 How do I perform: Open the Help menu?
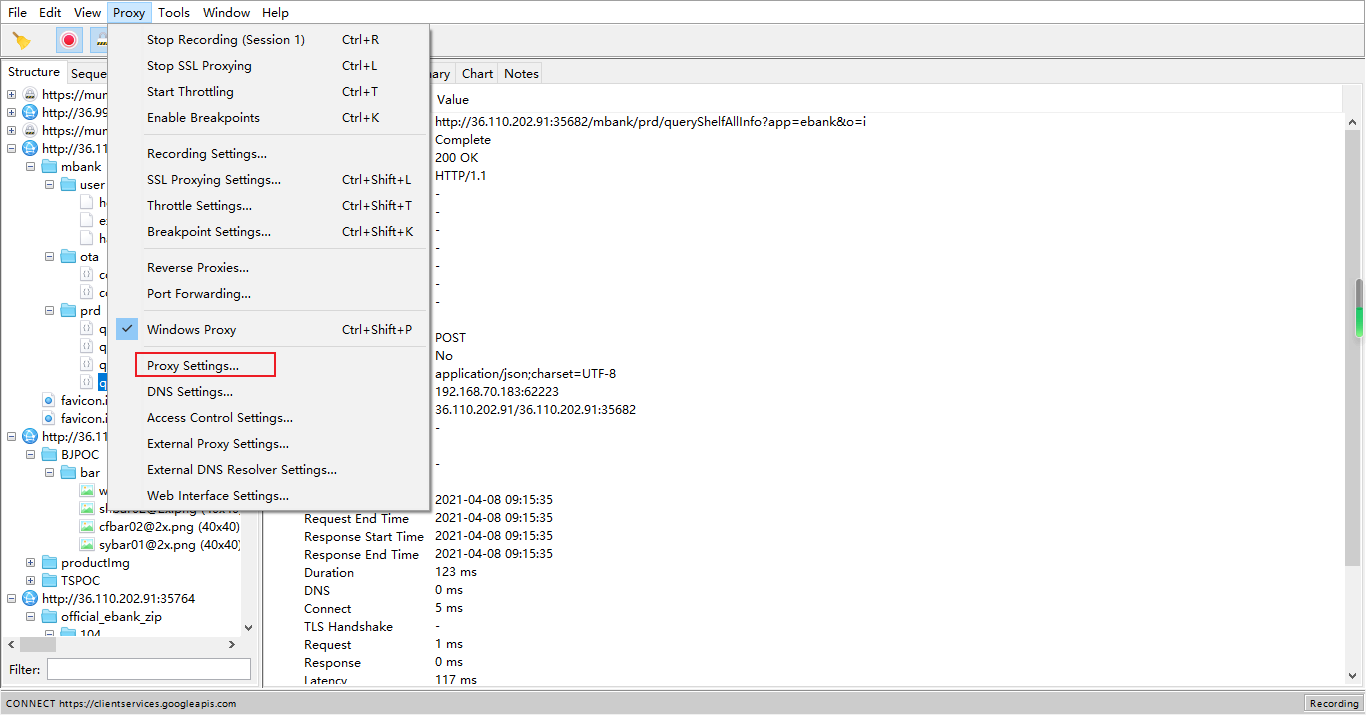275,13
